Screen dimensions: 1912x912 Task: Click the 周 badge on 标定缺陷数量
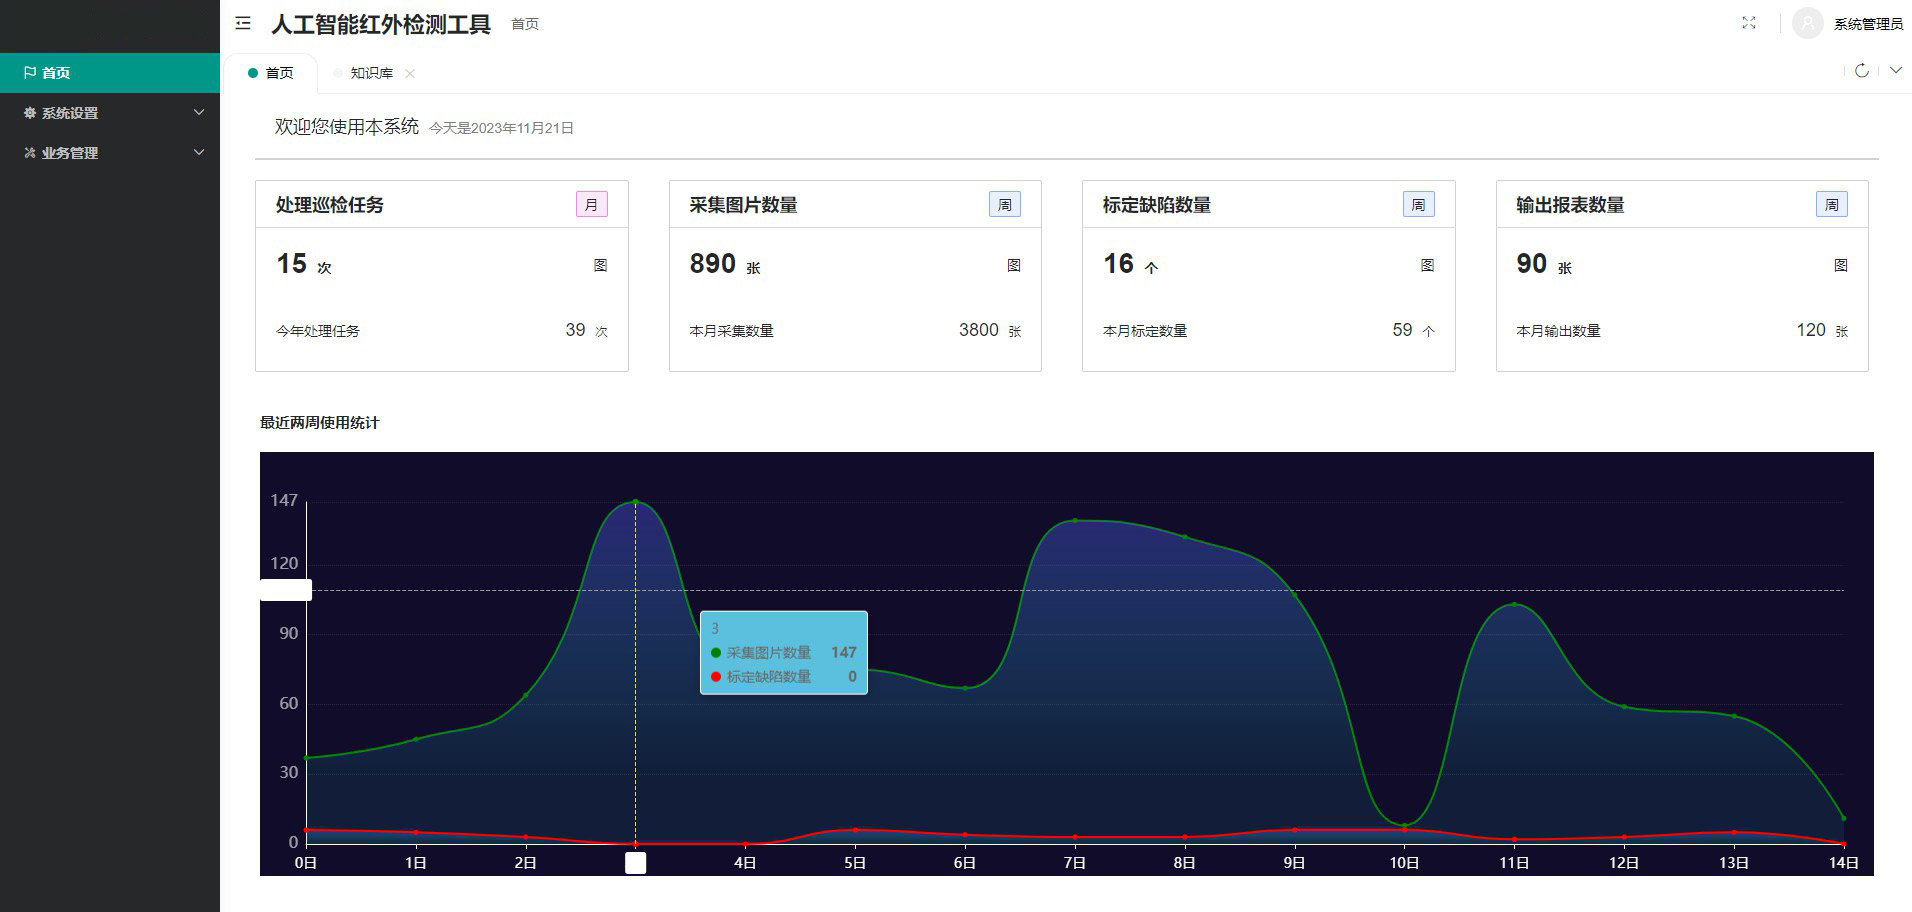[x=1418, y=205]
